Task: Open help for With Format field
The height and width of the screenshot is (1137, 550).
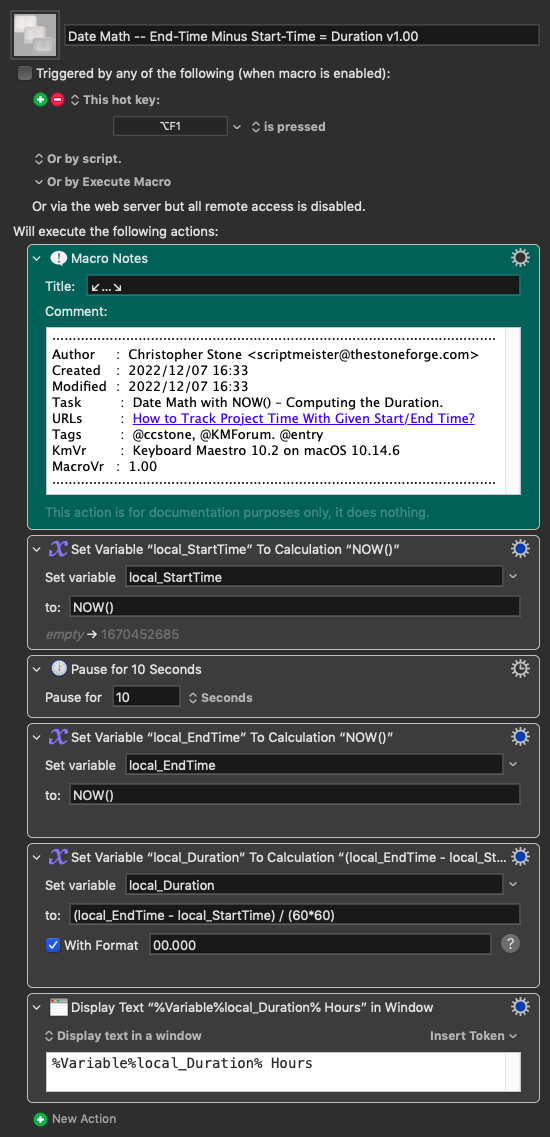Action: coord(510,943)
